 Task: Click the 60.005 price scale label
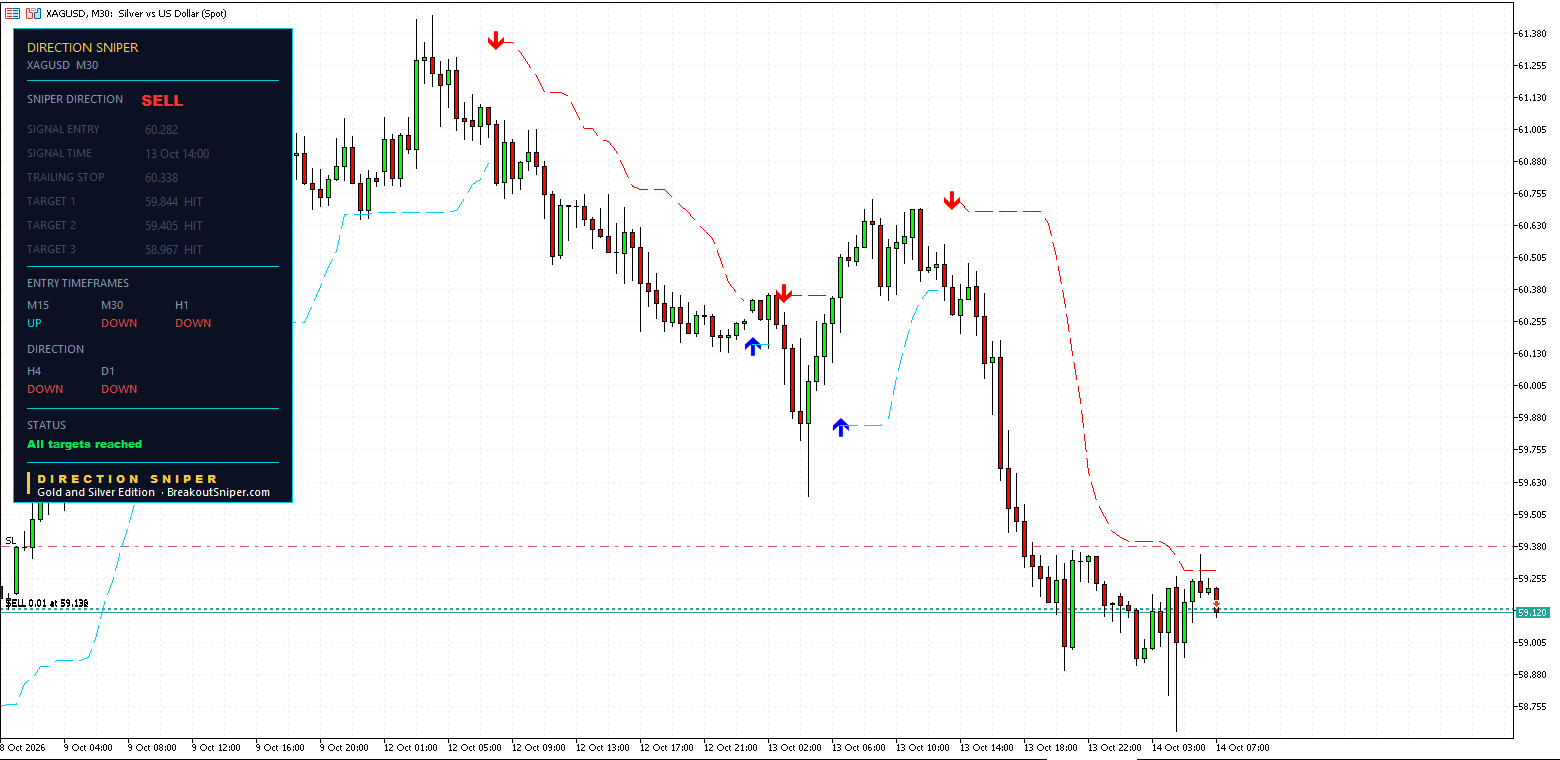1533,386
